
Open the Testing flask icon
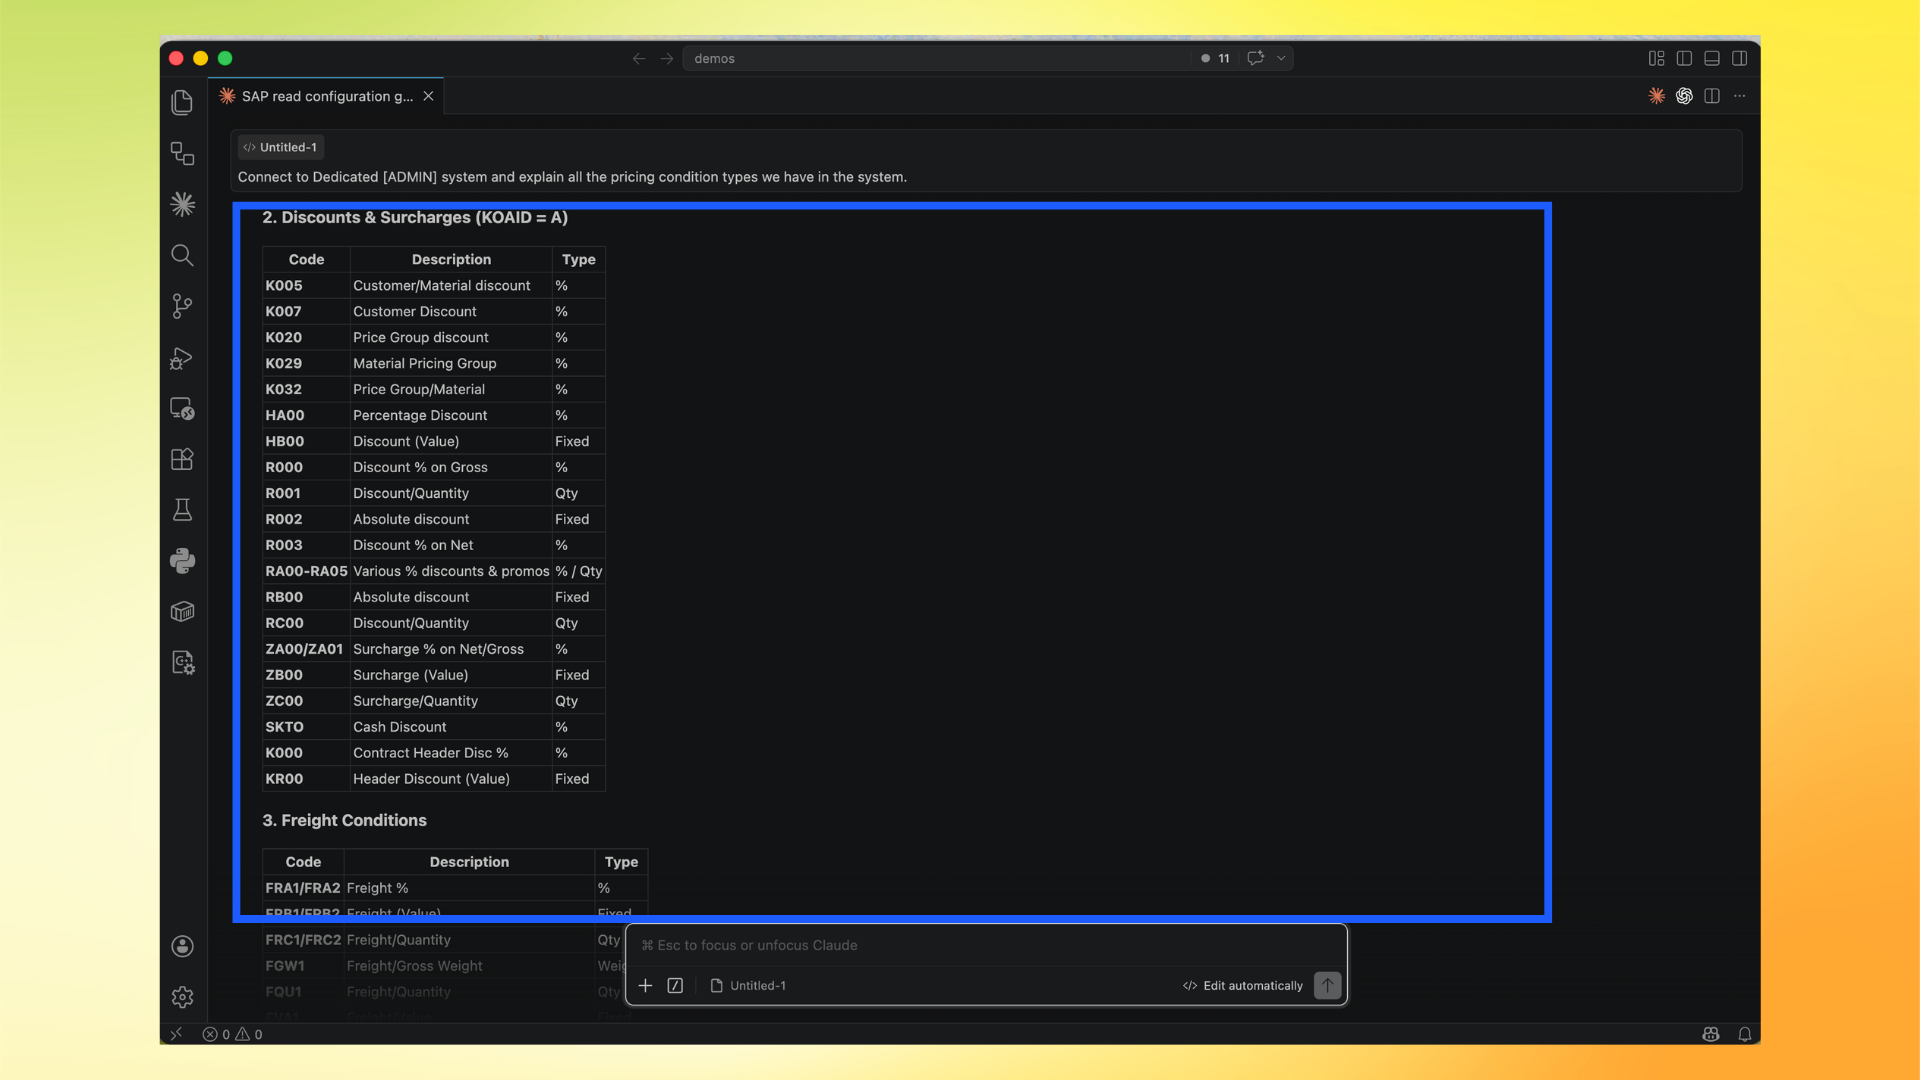(x=182, y=510)
